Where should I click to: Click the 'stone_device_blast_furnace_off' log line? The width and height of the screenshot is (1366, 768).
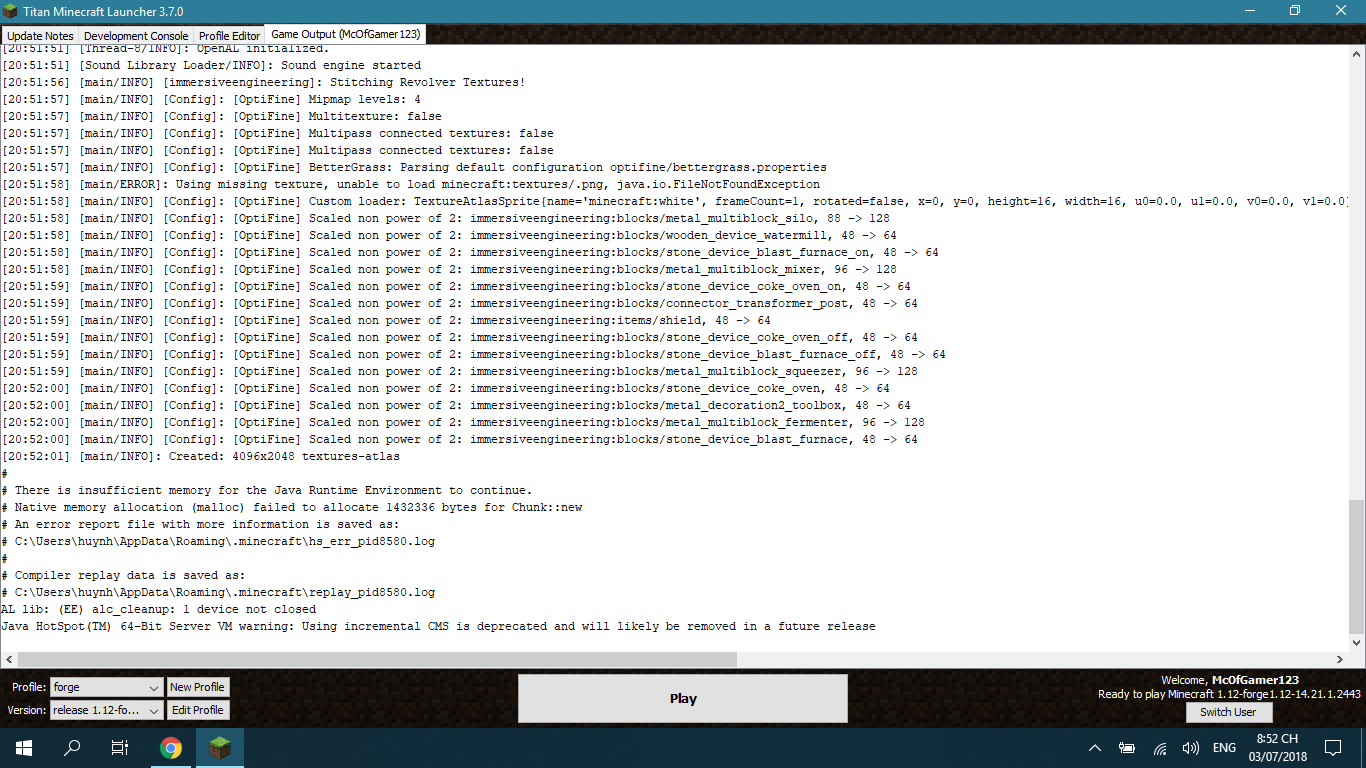(474, 354)
